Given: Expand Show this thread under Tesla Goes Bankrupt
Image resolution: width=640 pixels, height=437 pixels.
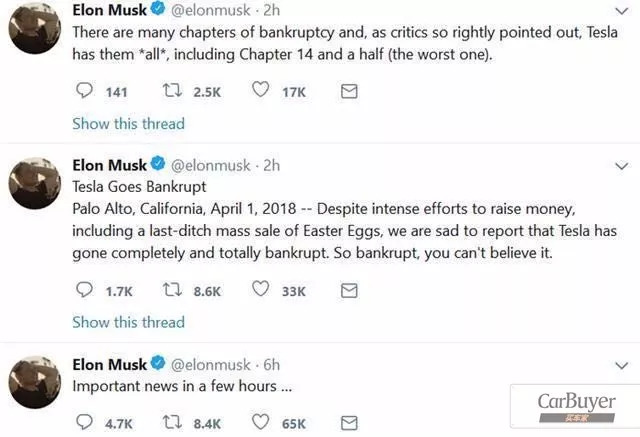Looking at the screenshot, I should pos(128,322).
